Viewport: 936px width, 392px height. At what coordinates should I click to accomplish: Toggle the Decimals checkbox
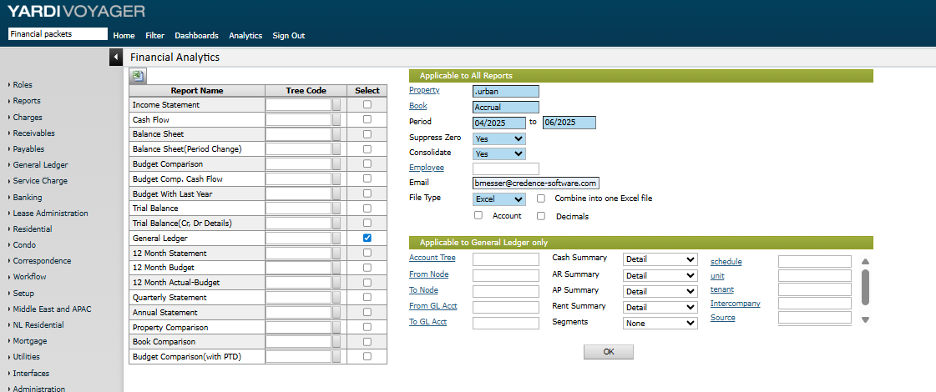pyautogui.click(x=541, y=216)
